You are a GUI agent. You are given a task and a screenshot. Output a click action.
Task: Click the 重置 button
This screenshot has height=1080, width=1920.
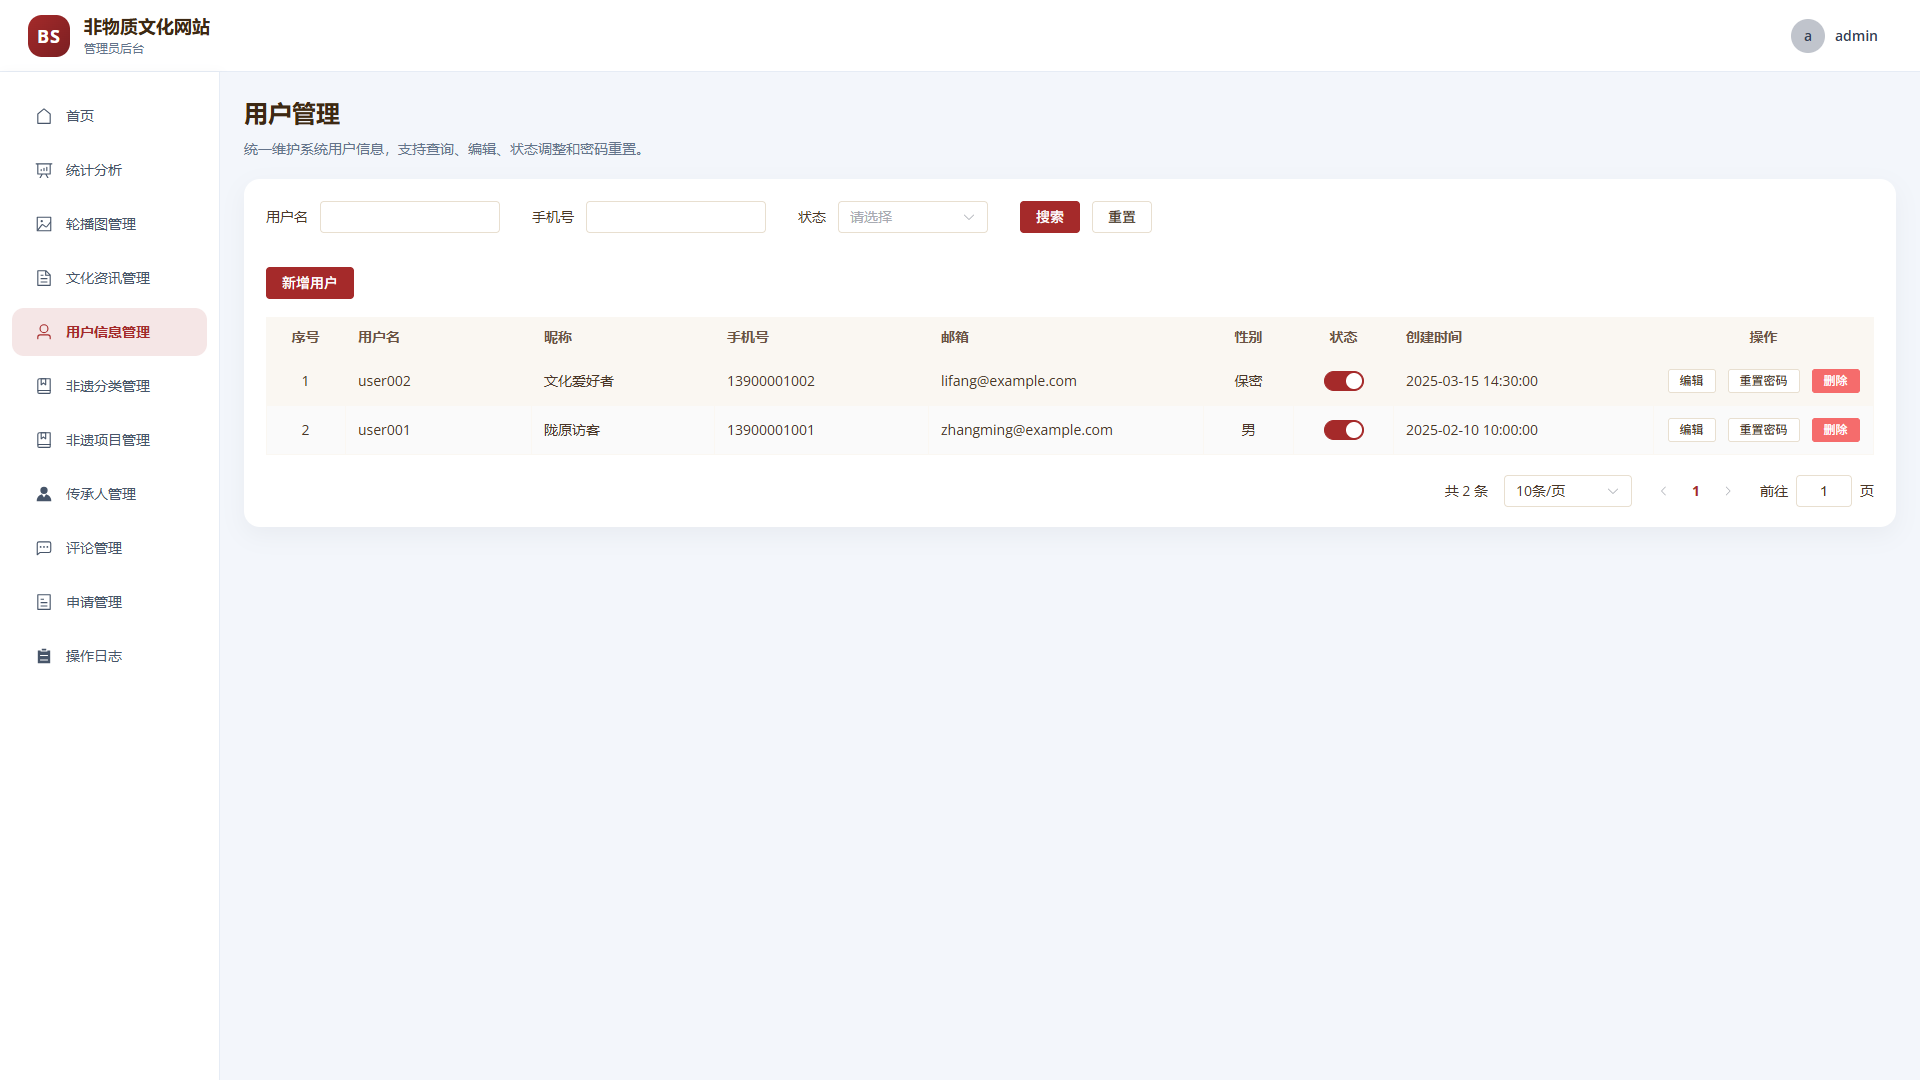pyautogui.click(x=1122, y=217)
